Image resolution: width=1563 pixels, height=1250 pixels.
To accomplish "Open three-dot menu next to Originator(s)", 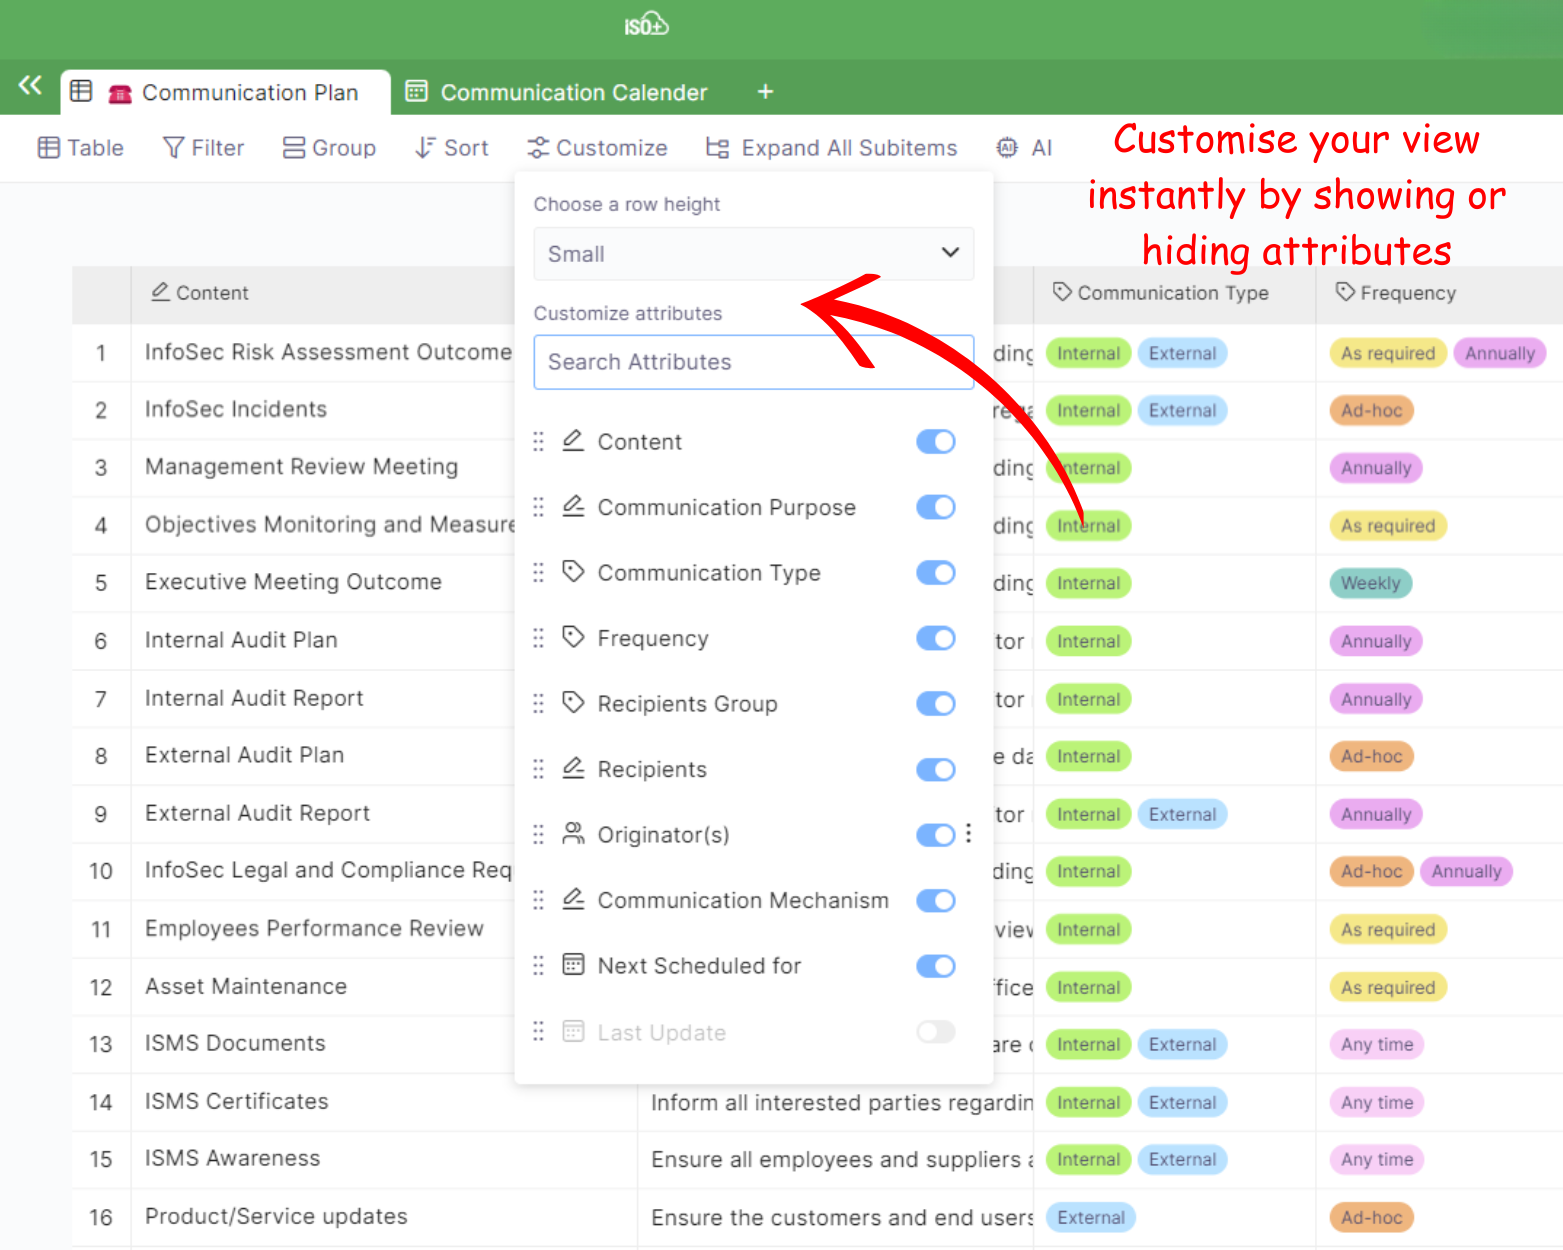I will (x=968, y=834).
